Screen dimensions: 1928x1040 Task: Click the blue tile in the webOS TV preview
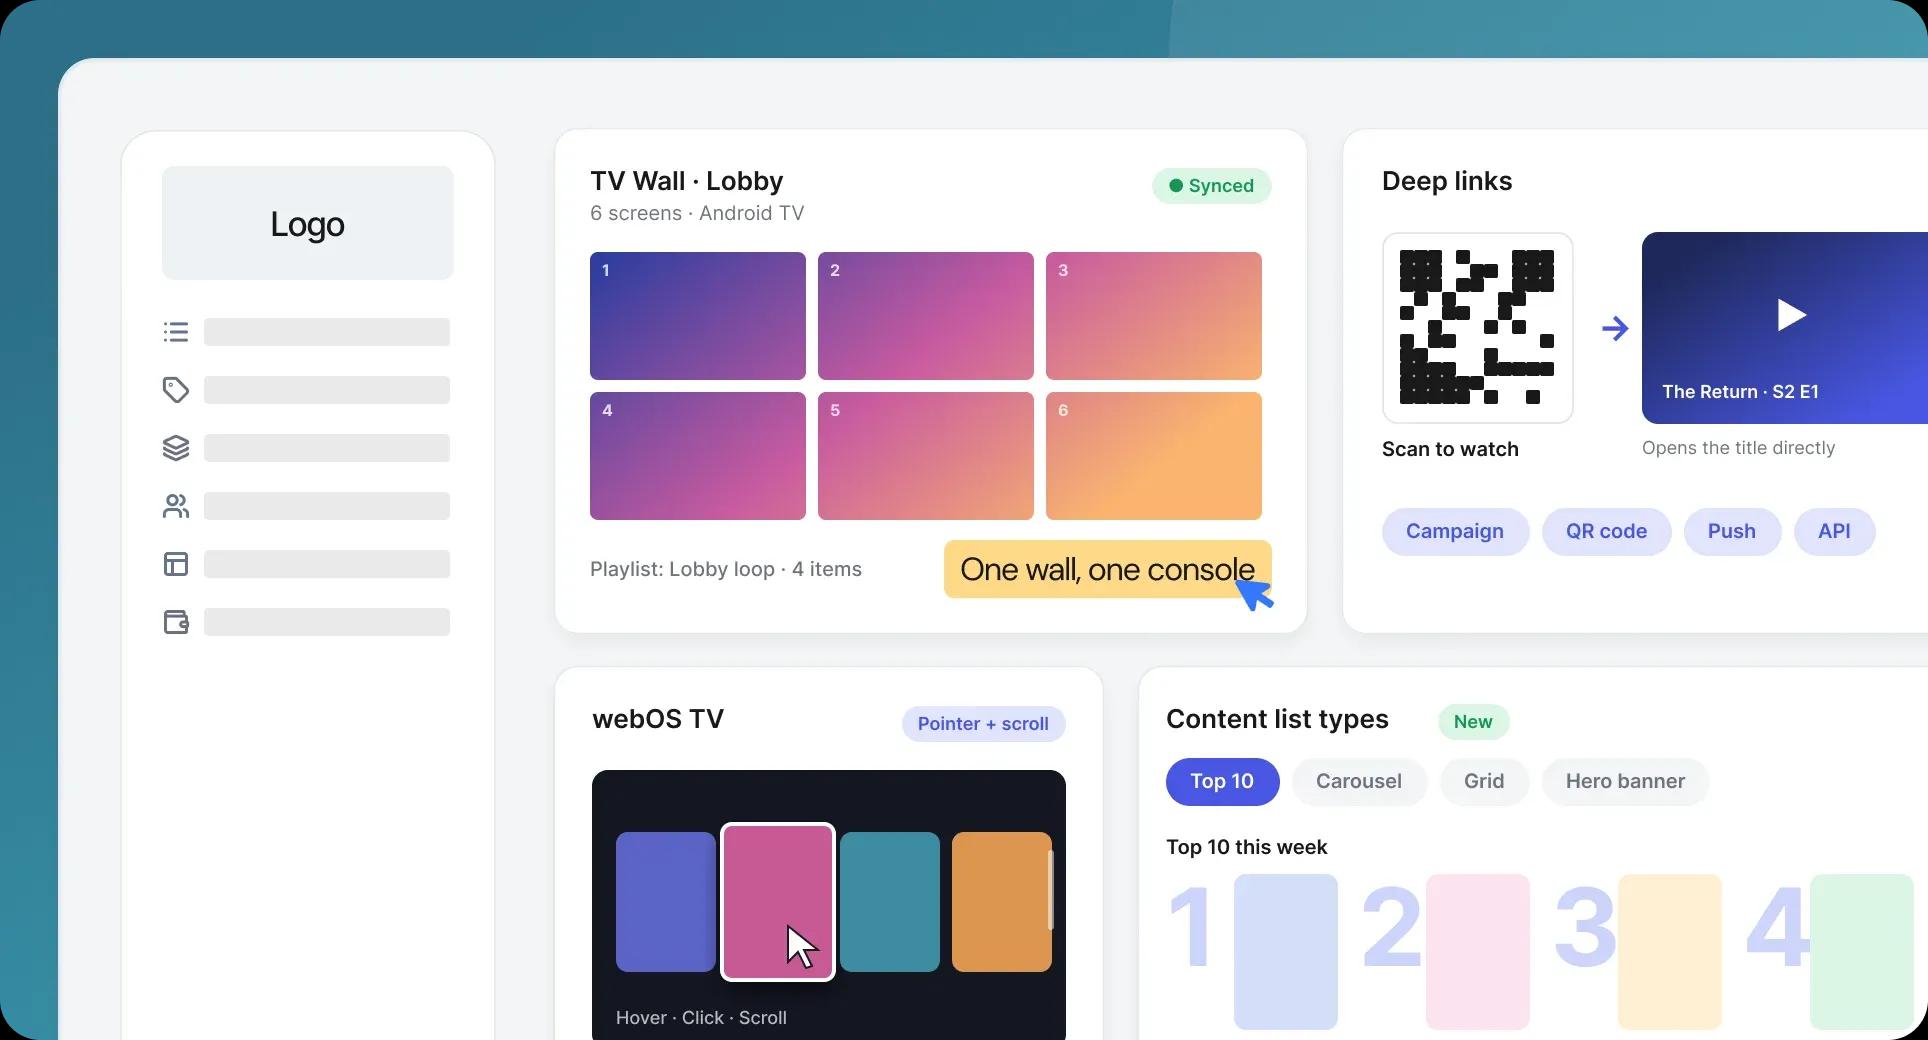pyautogui.click(x=665, y=902)
